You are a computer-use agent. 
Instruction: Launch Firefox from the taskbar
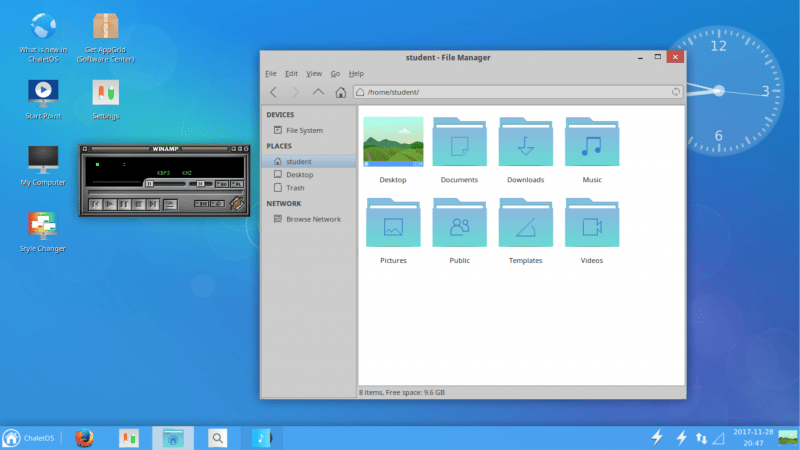click(x=85, y=437)
